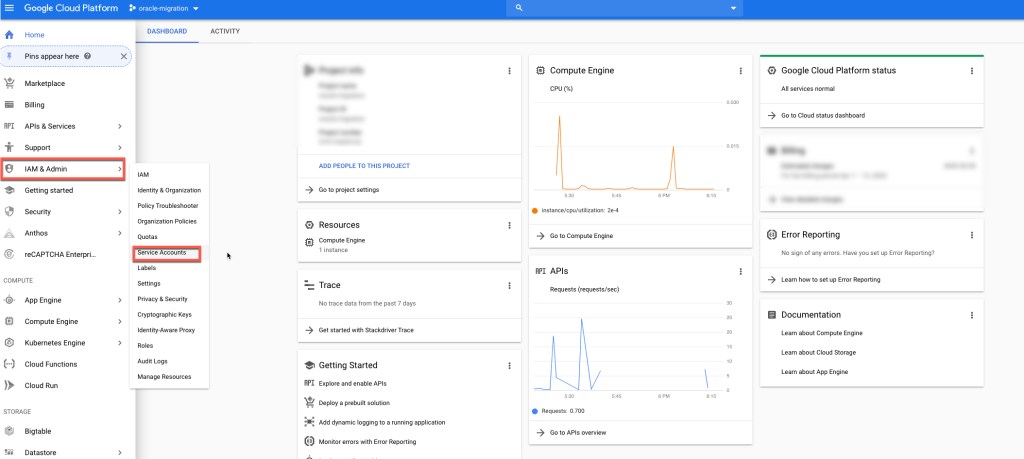
Task: Open the hamburger navigation menu
Action: click(9, 8)
